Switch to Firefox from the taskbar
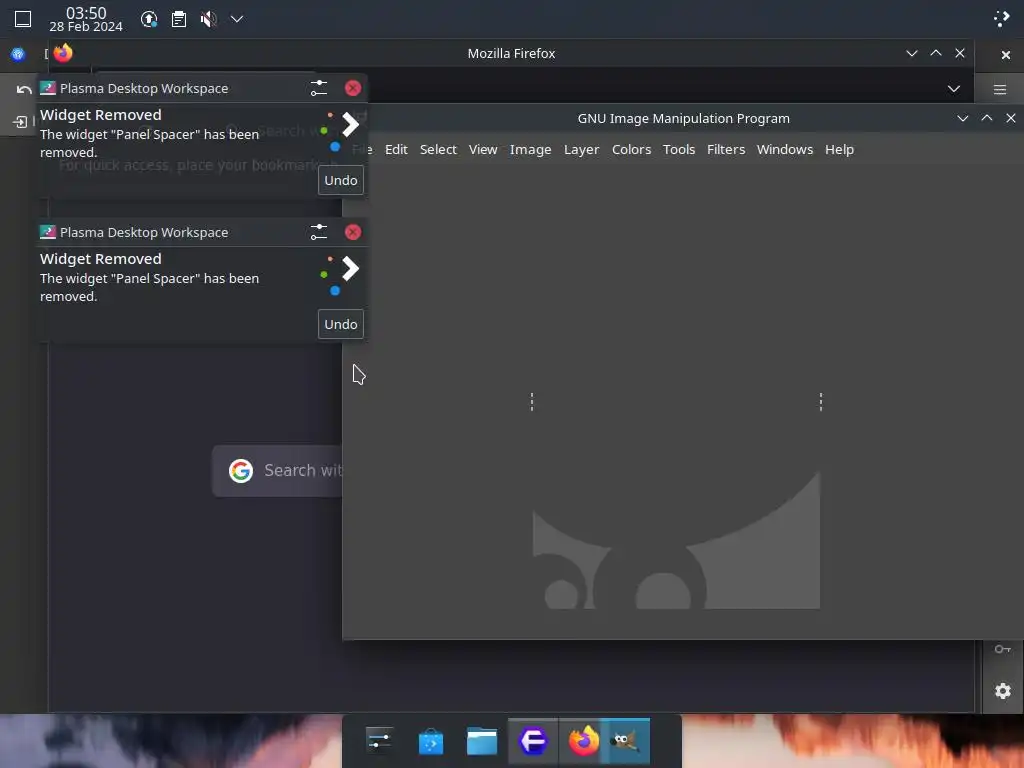1024x768 pixels. pos(584,741)
